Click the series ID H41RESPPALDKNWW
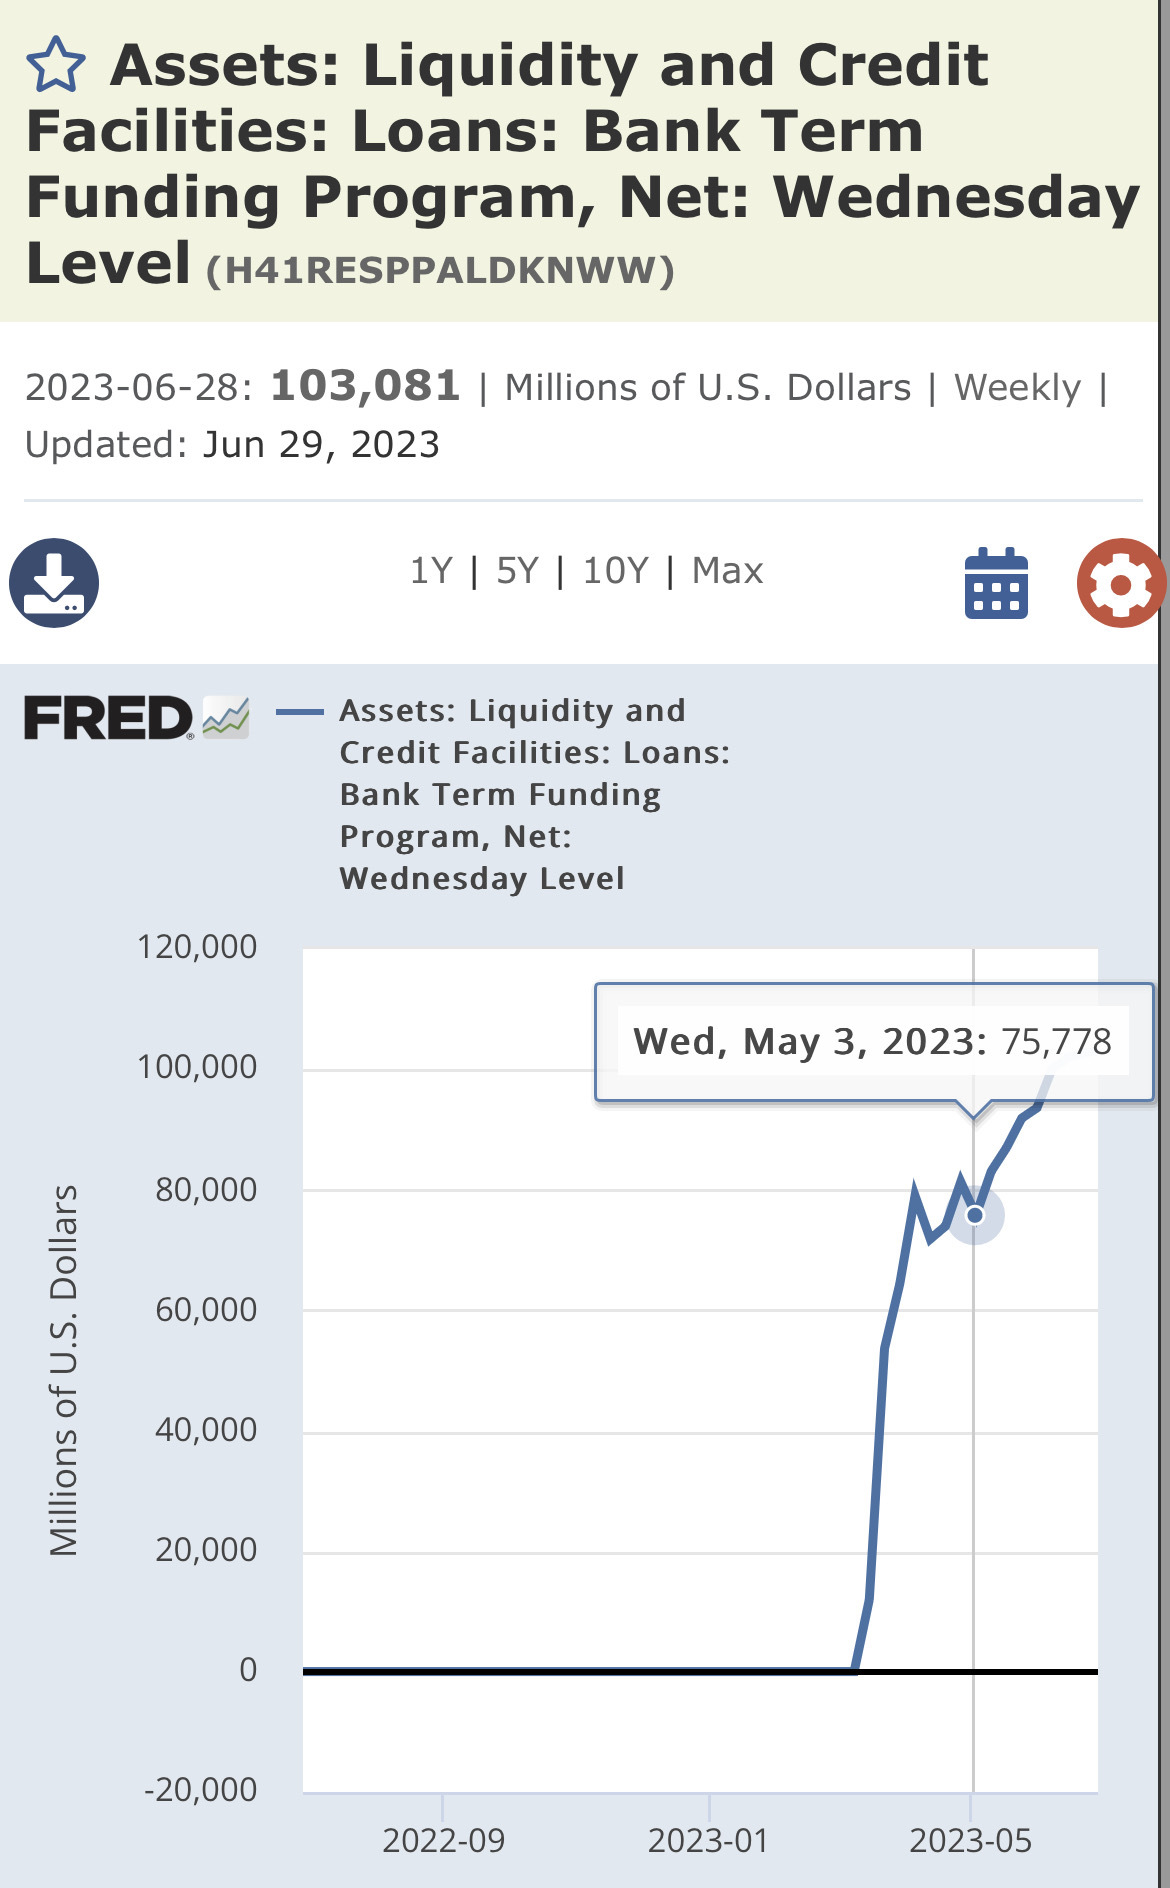This screenshot has height=1888, width=1170. pos(440,271)
